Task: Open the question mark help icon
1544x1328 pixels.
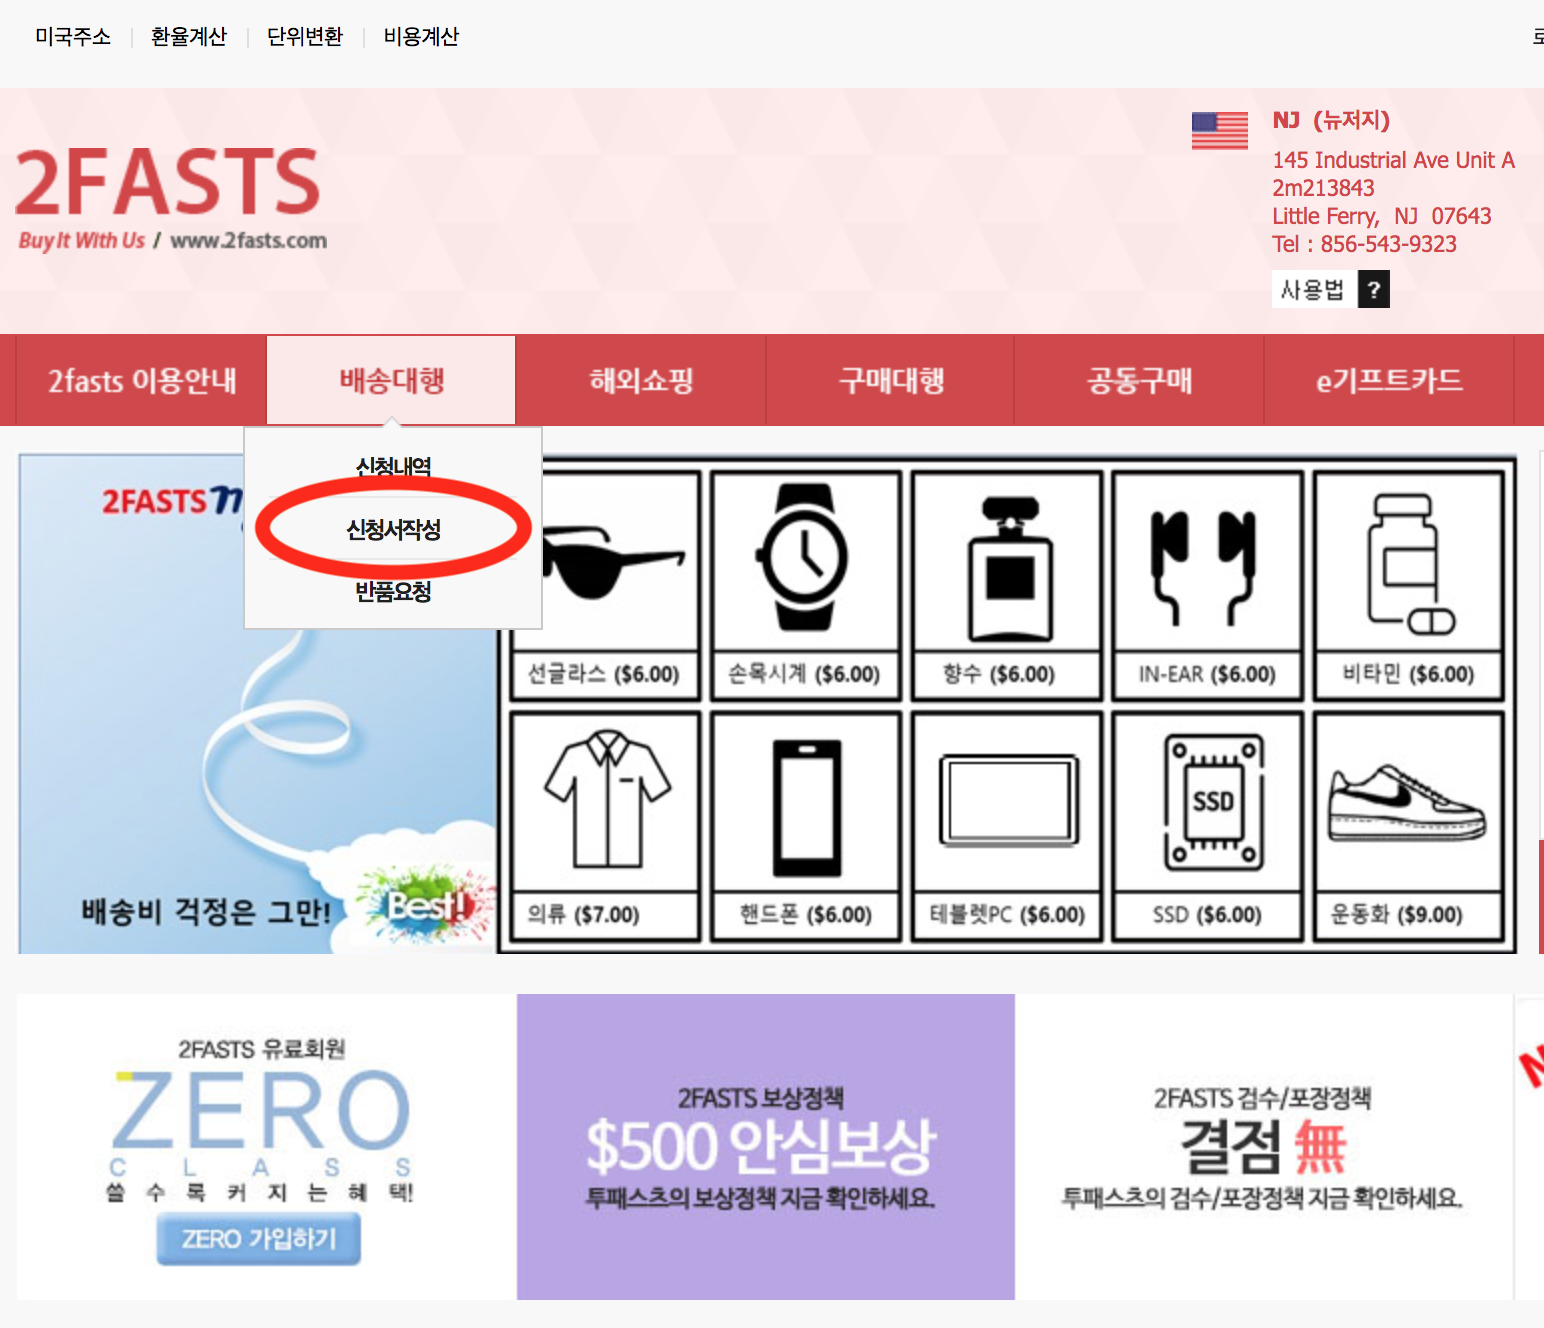Action: [x=1374, y=290]
